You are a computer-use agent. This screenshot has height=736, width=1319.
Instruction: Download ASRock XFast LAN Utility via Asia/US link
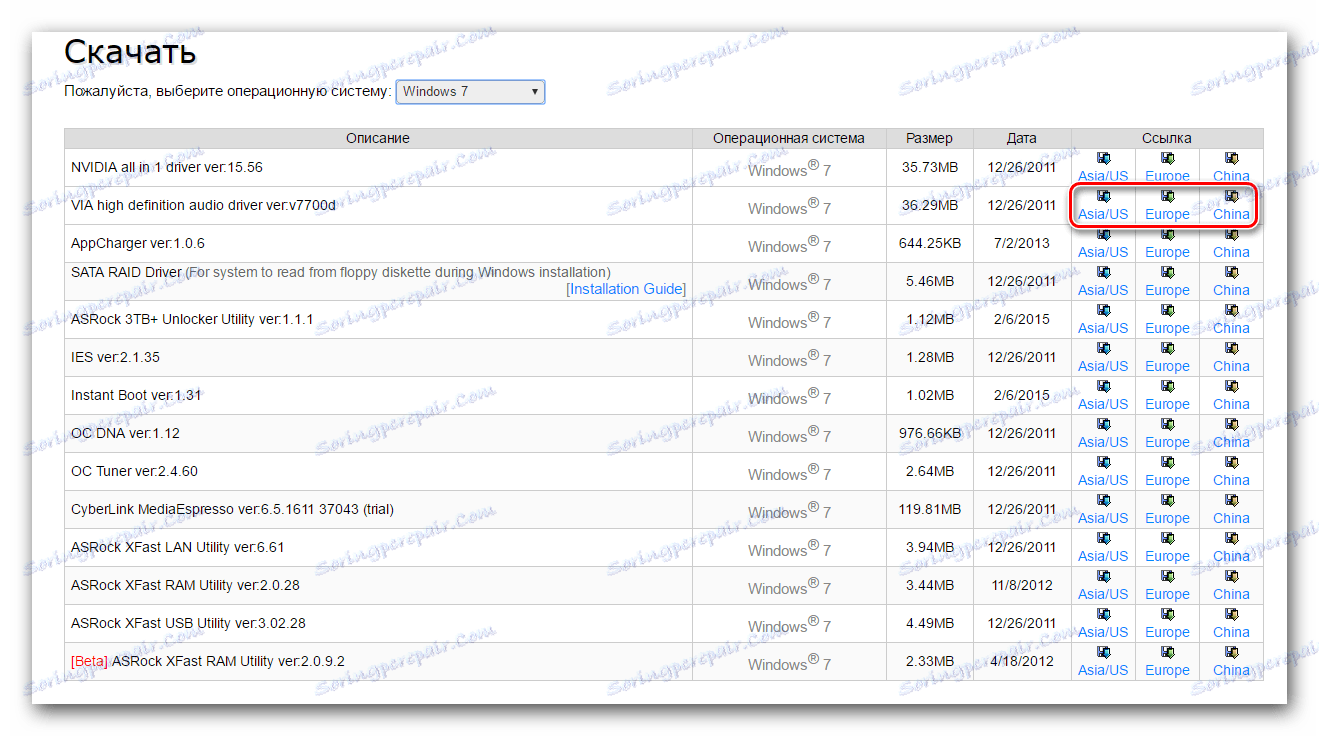(x=1103, y=556)
